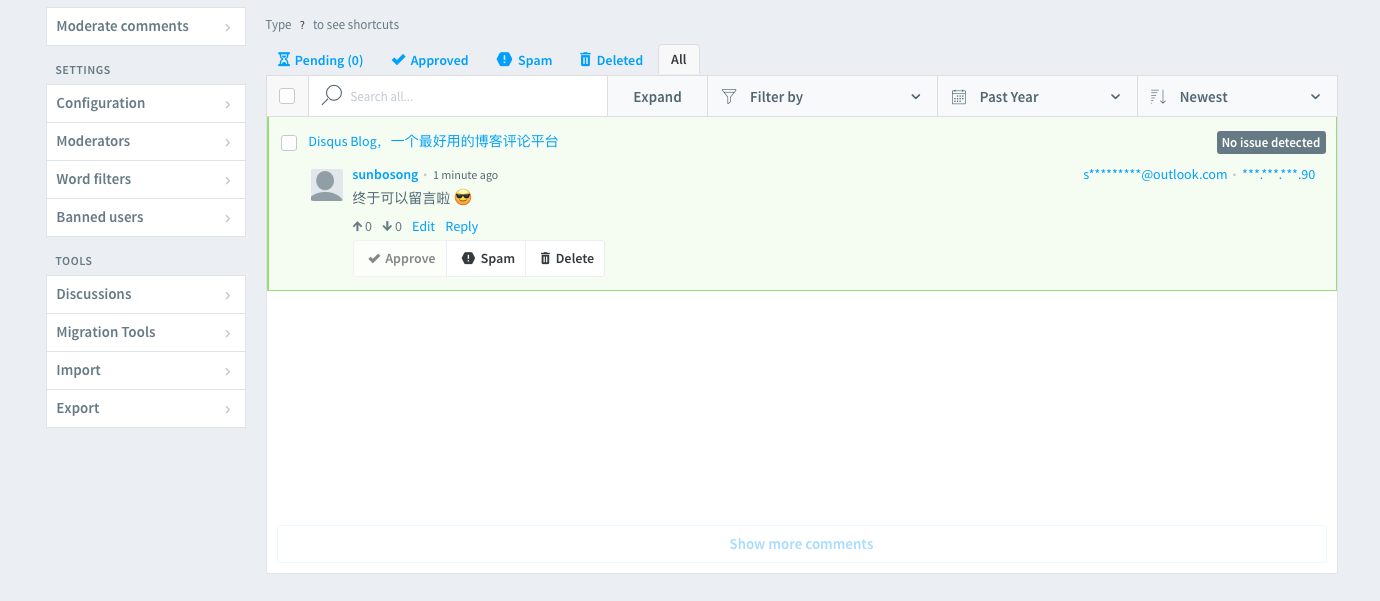The image size is (1380, 601).
Task: Click the sunbosong user avatar
Action: point(327,185)
